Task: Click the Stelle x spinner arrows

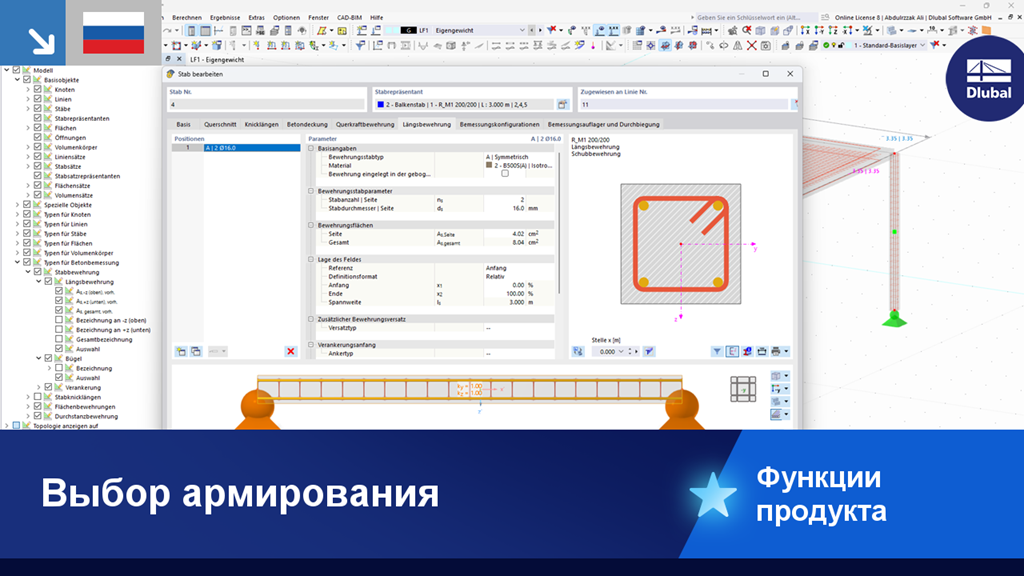Action: (x=630, y=351)
